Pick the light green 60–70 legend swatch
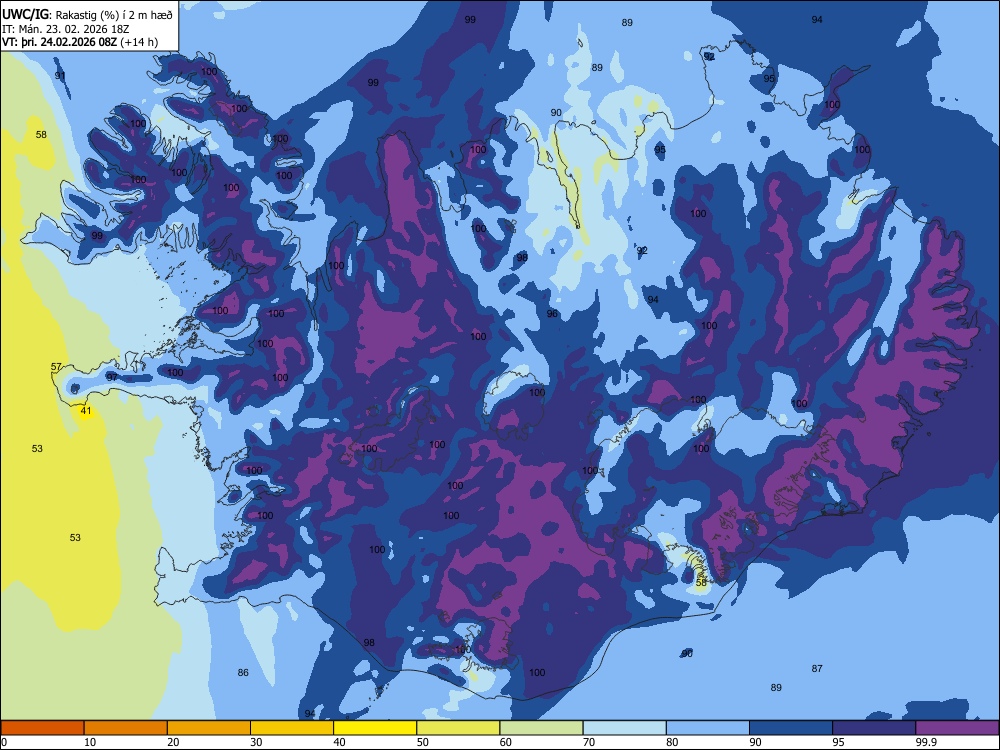The width and height of the screenshot is (1000, 750). (x=541, y=728)
